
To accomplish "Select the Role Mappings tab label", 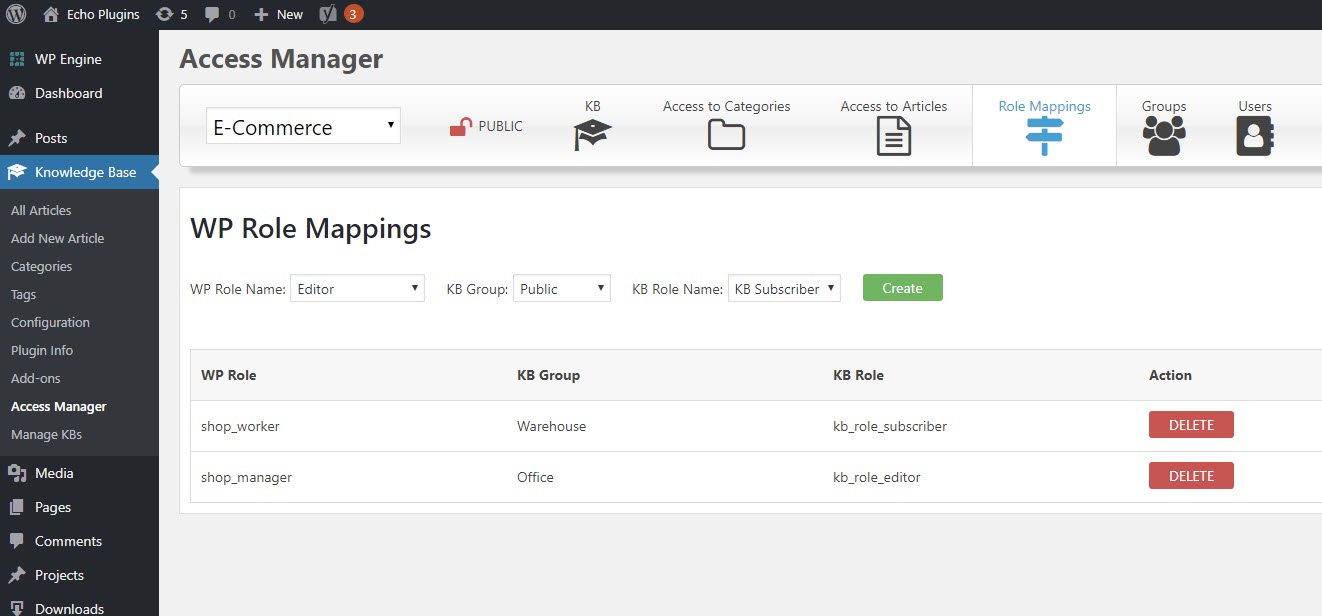I will point(1044,106).
